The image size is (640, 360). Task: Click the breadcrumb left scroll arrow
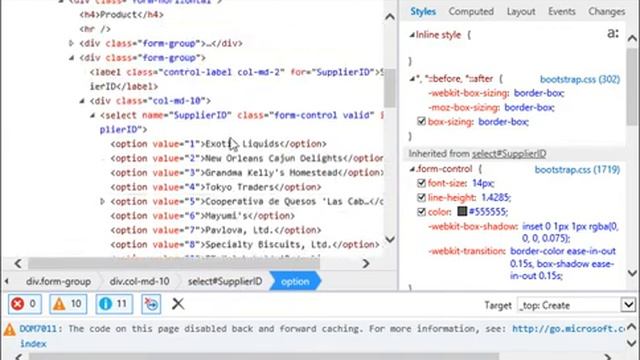(7, 281)
